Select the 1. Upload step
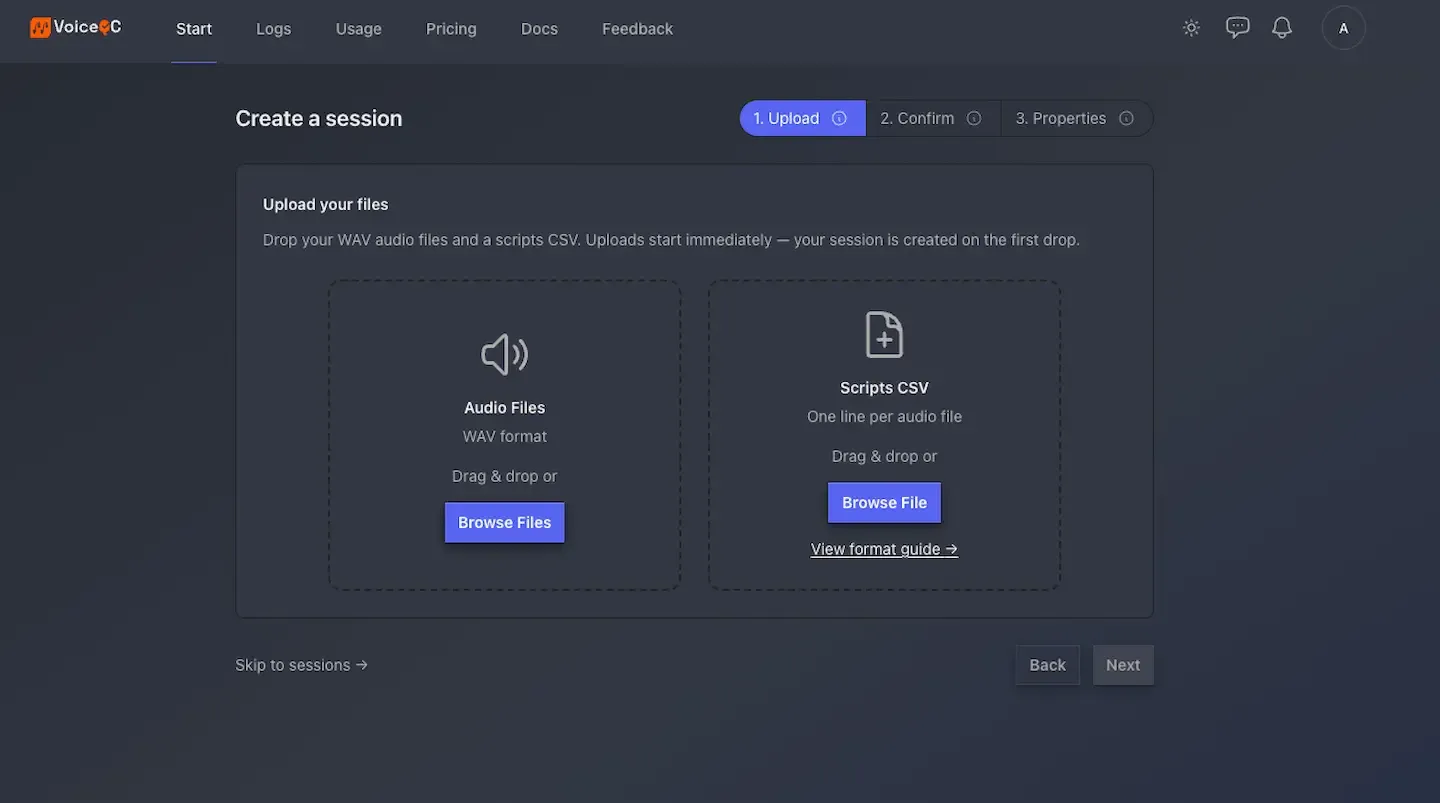The image size is (1440, 803). [x=802, y=118]
